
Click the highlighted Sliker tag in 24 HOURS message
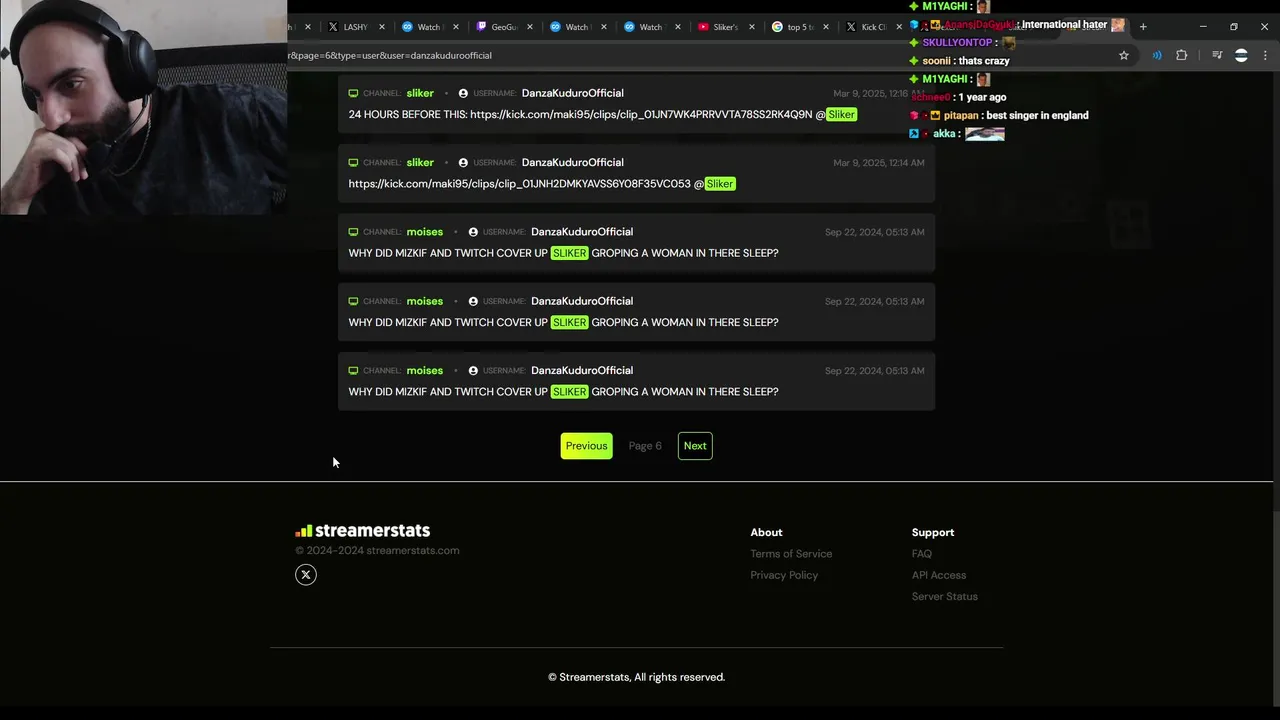point(842,115)
